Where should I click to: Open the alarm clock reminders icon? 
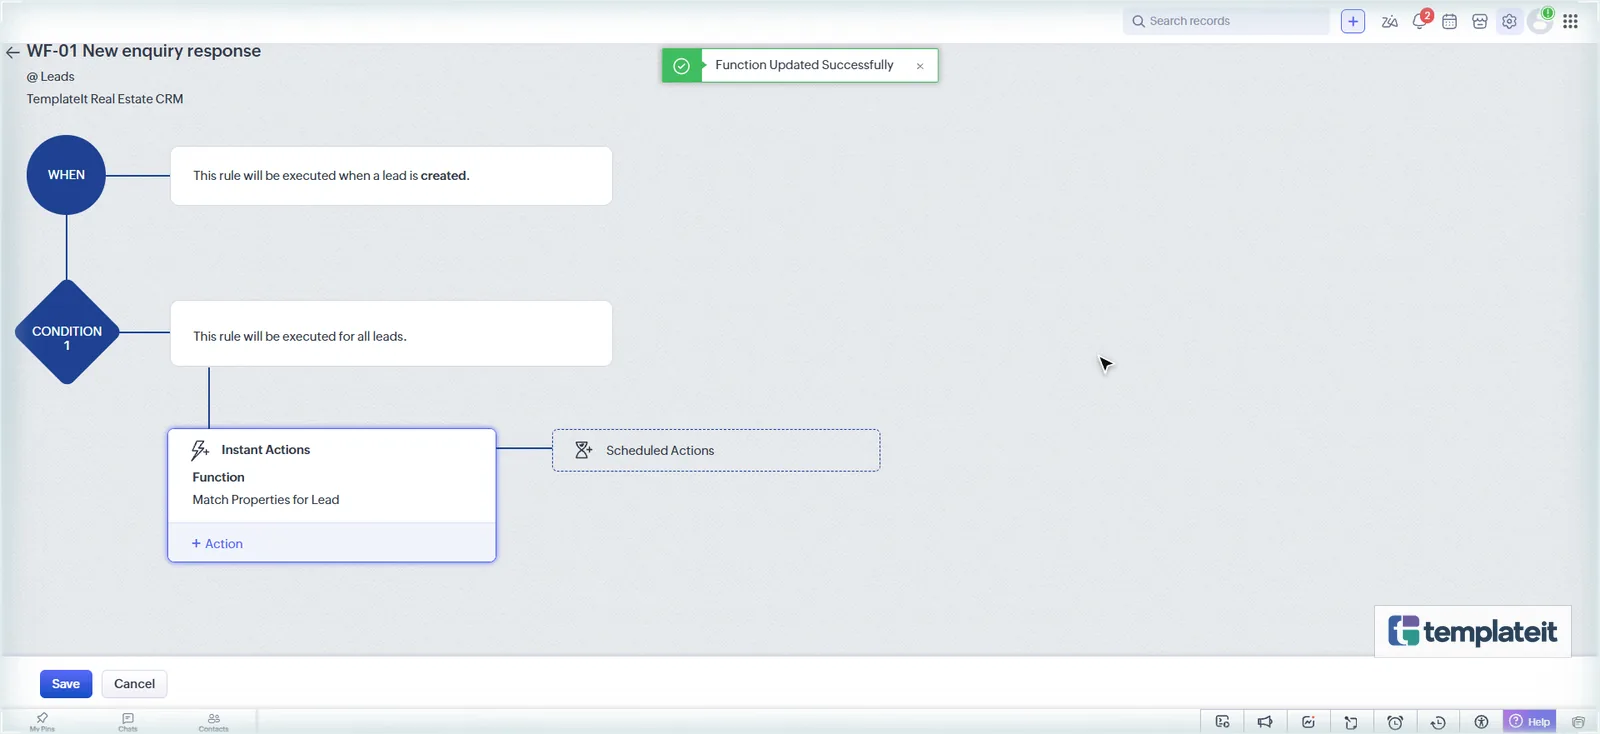tap(1395, 722)
